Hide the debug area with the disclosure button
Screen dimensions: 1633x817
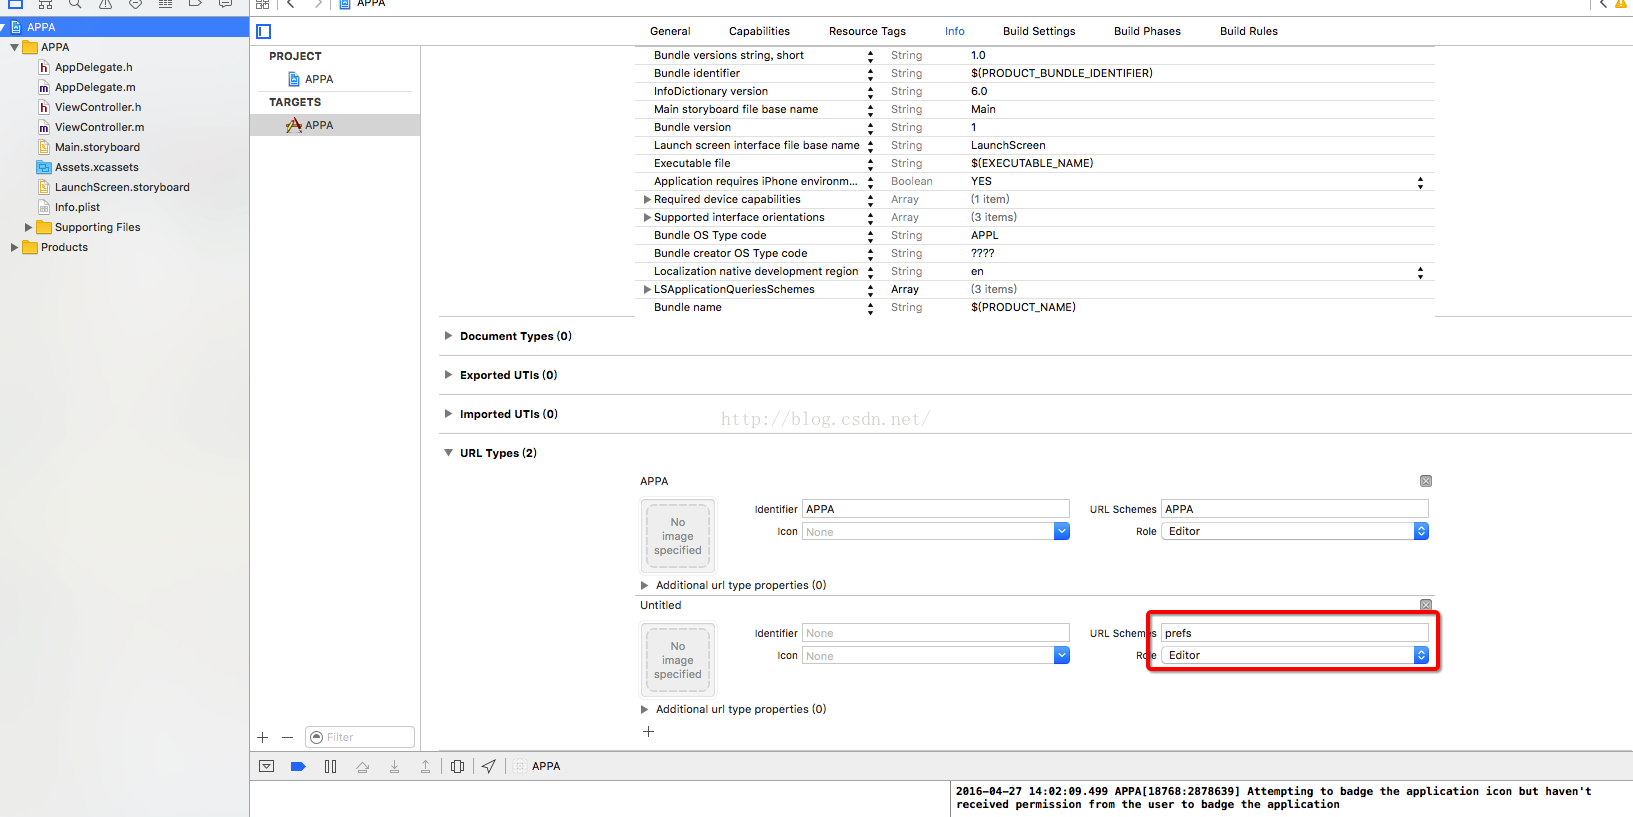click(x=266, y=766)
